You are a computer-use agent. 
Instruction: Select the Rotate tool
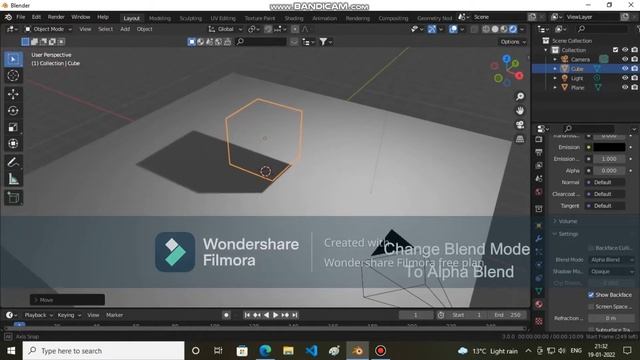click(13, 111)
